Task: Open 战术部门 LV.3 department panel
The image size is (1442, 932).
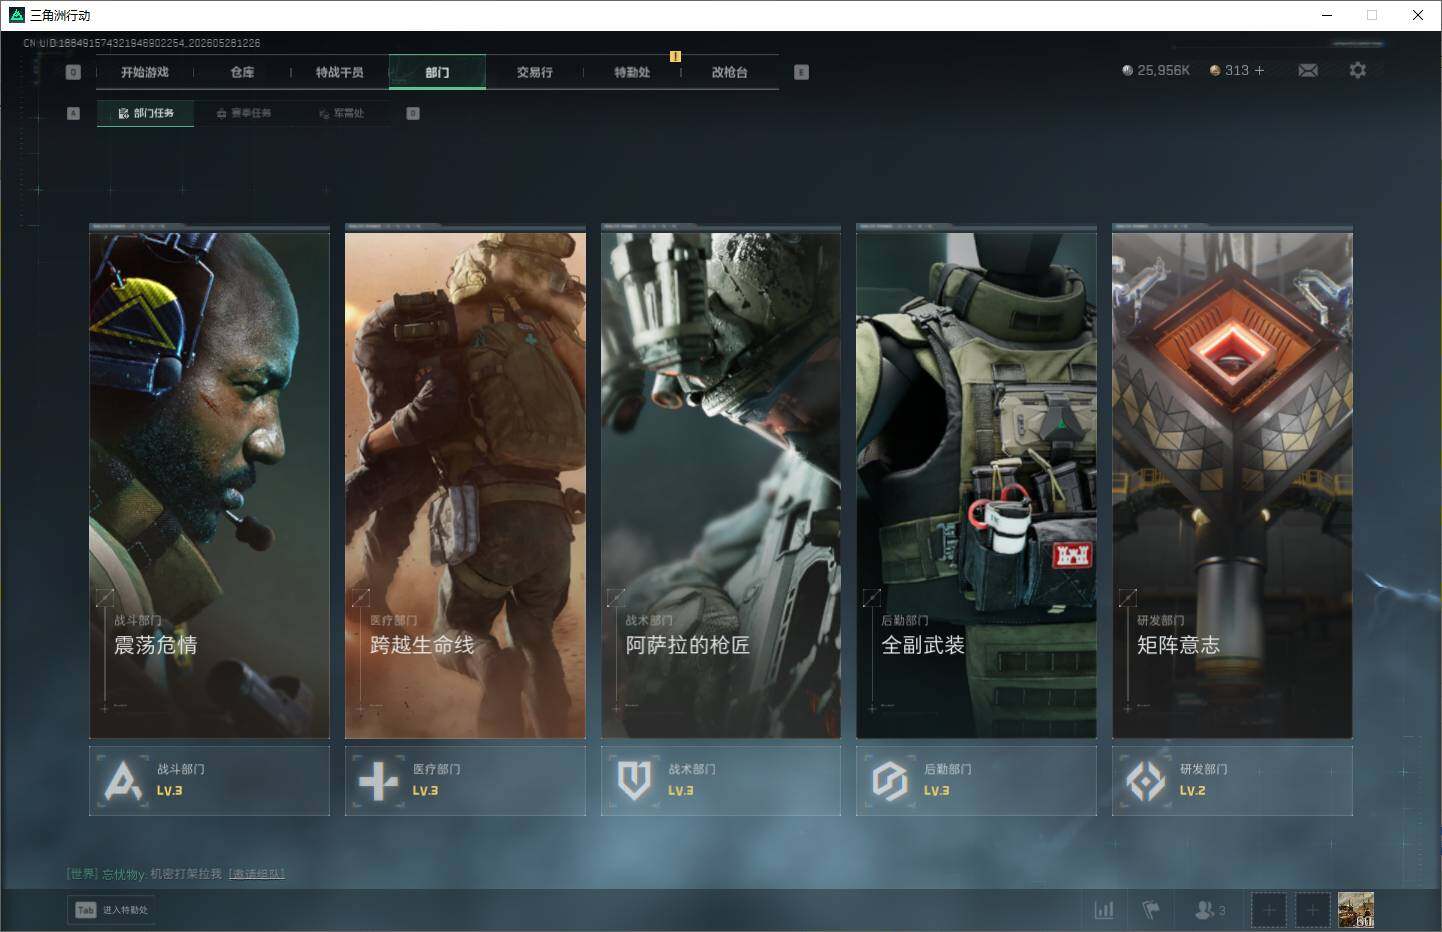Action: [721, 780]
